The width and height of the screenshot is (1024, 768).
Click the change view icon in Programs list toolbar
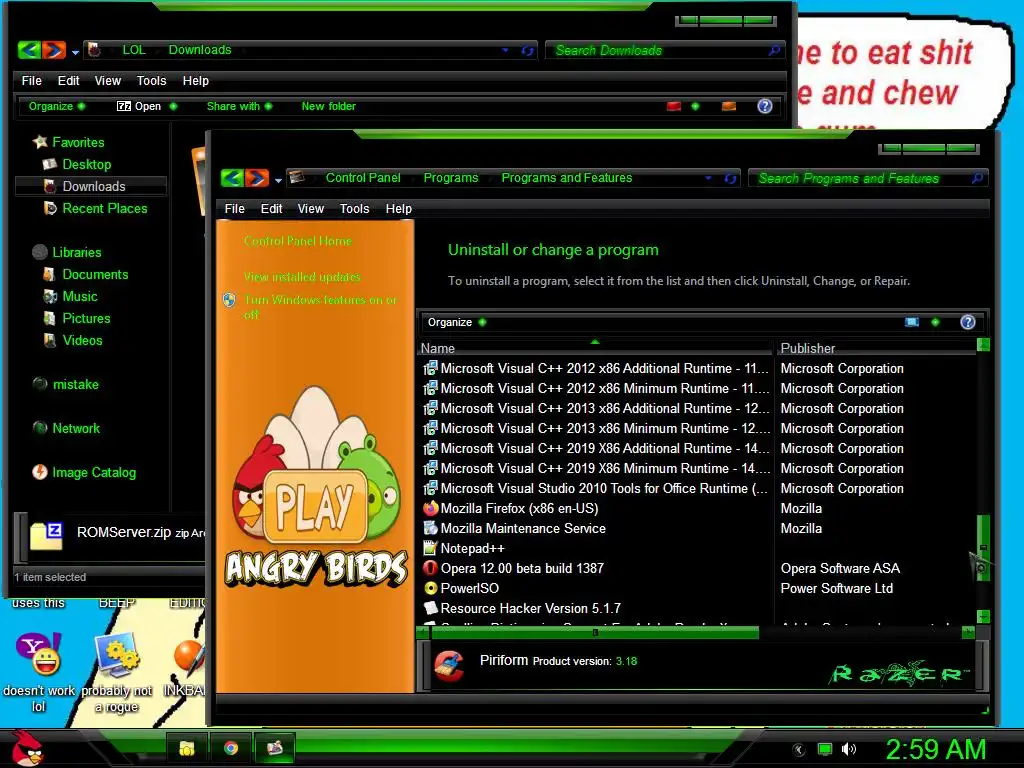(x=912, y=322)
